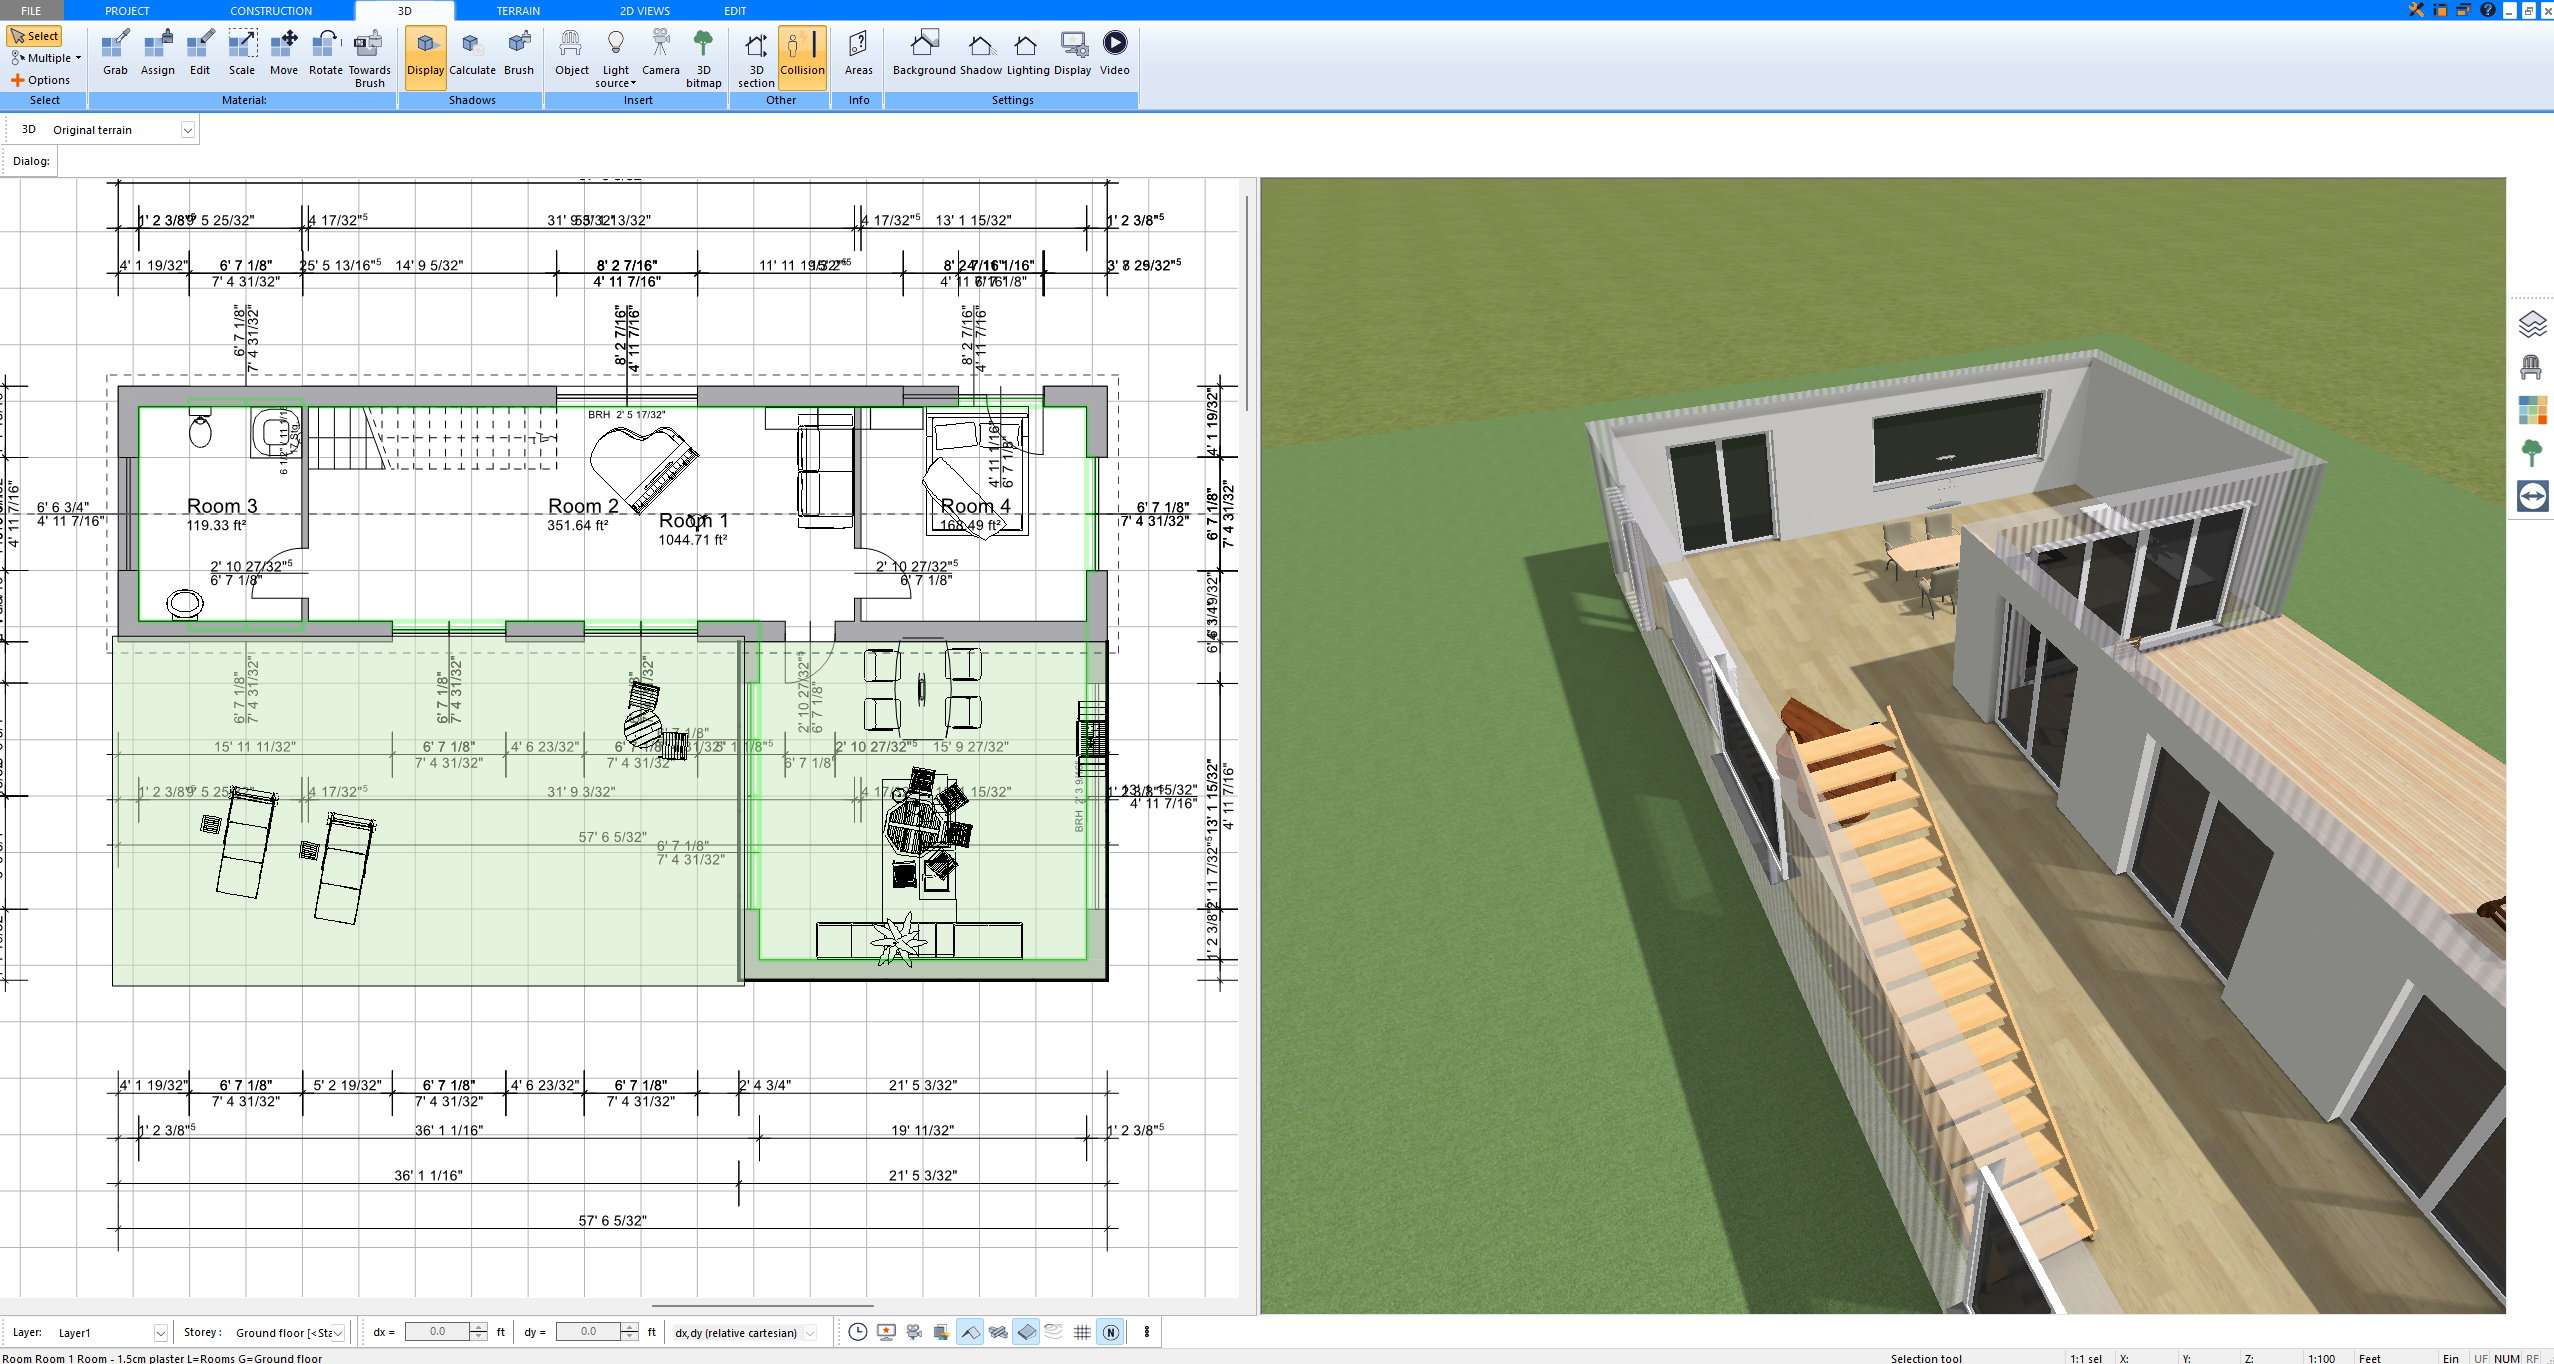Switch to the TERRAIN tab

pos(518,10)
